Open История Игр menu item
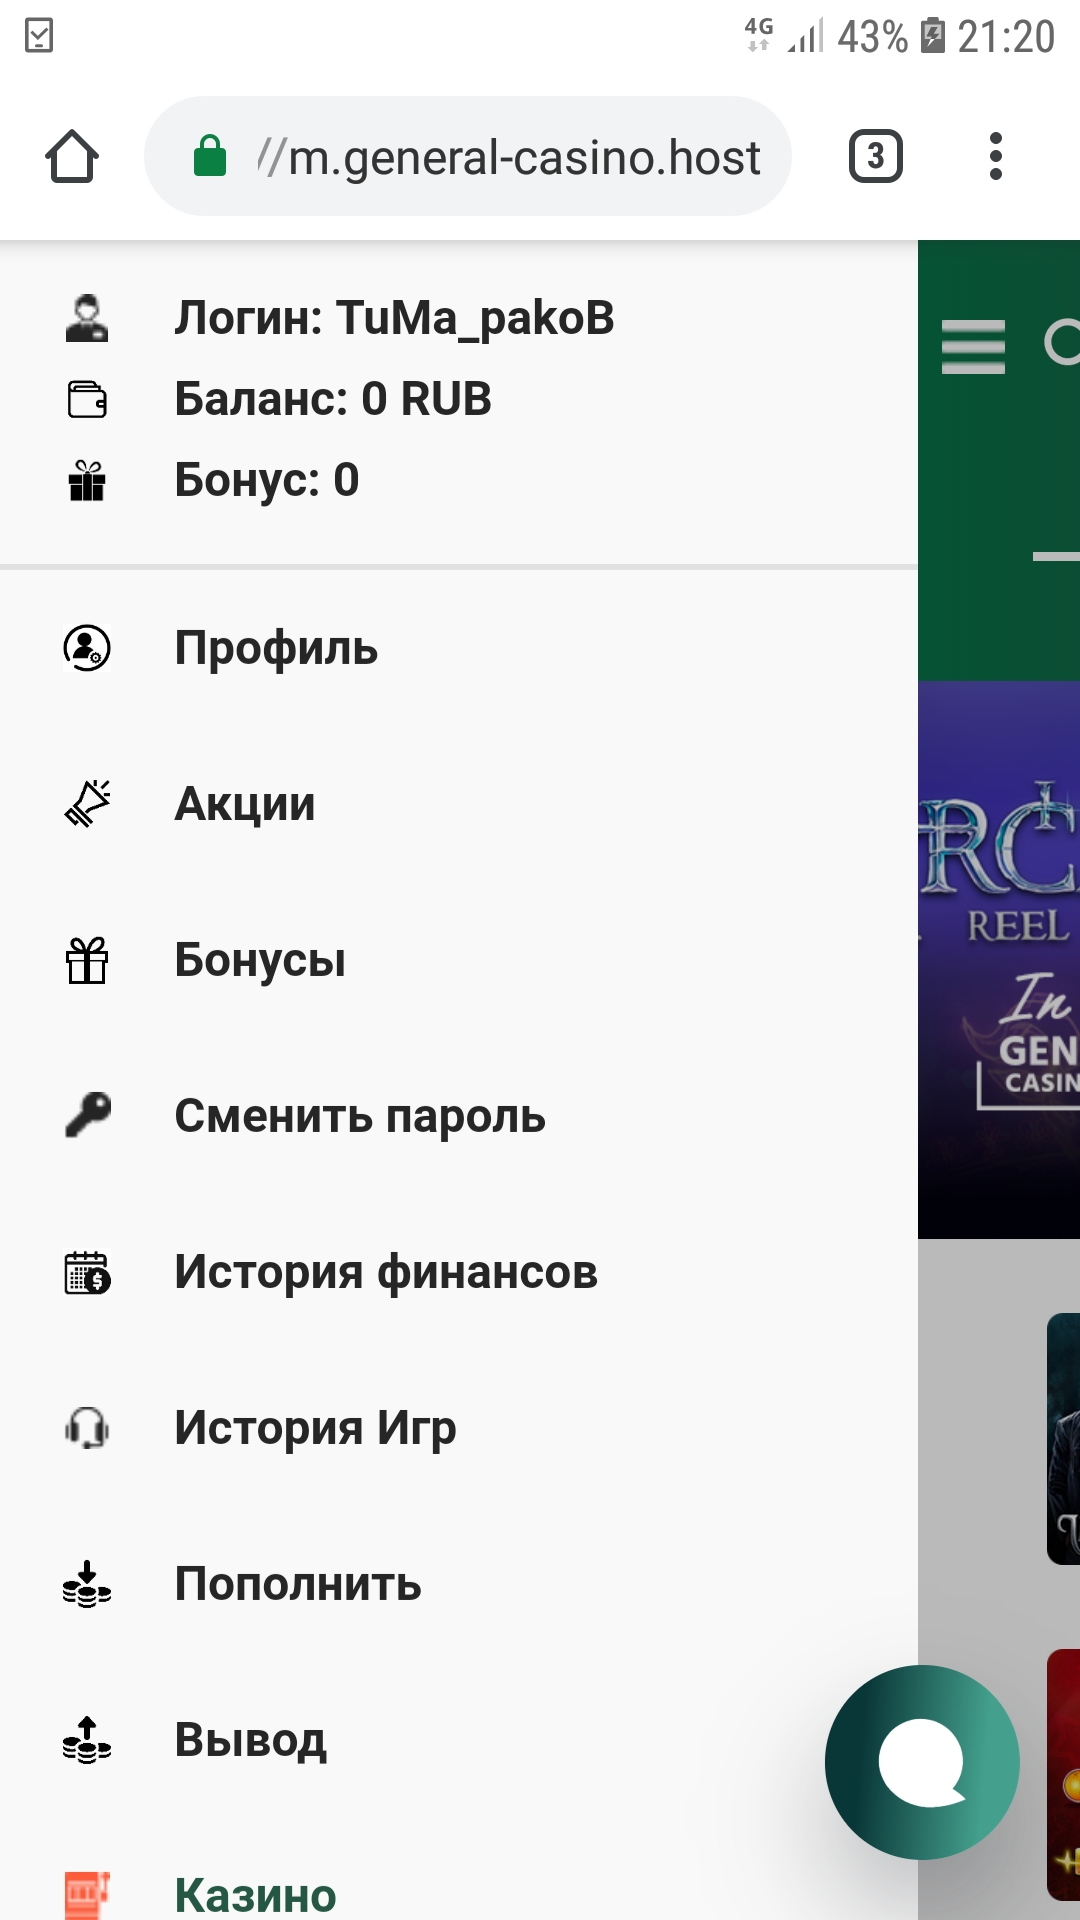Image resolution: width=1080 pixels, height=1920 pixels. click(x=459, y=1428)
